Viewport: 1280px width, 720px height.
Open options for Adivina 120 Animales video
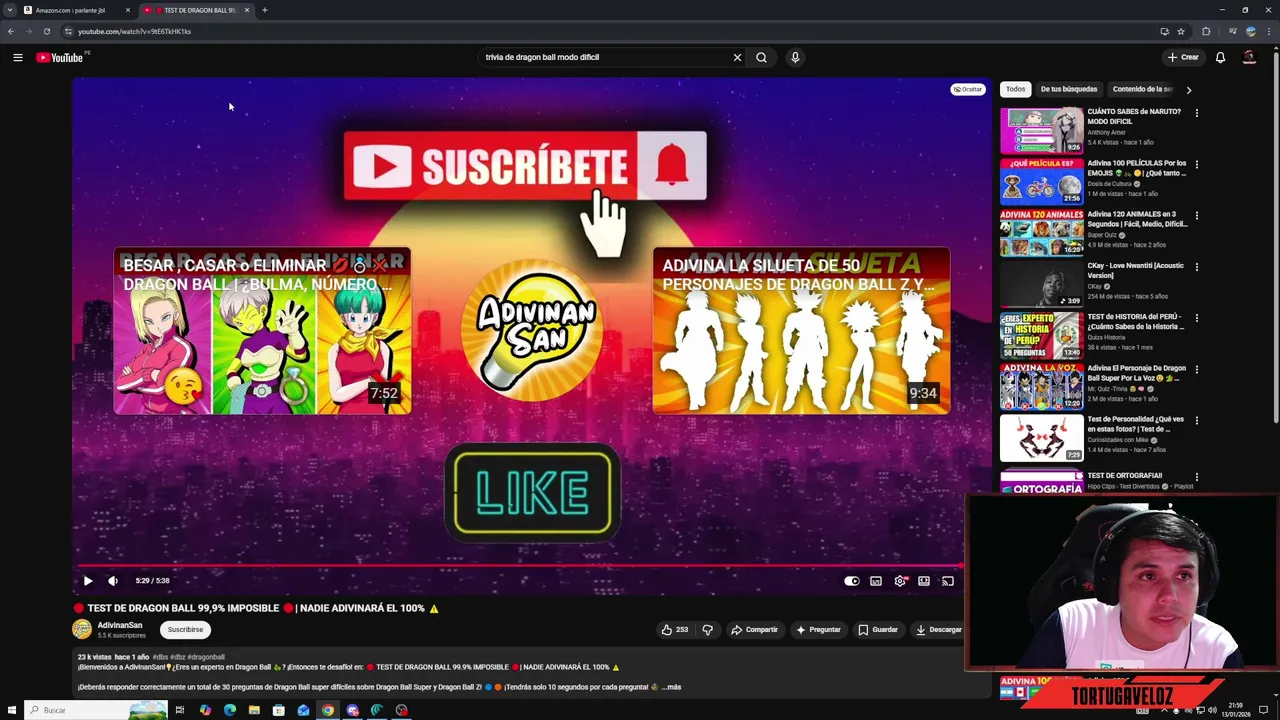[x=1197, y=215]
